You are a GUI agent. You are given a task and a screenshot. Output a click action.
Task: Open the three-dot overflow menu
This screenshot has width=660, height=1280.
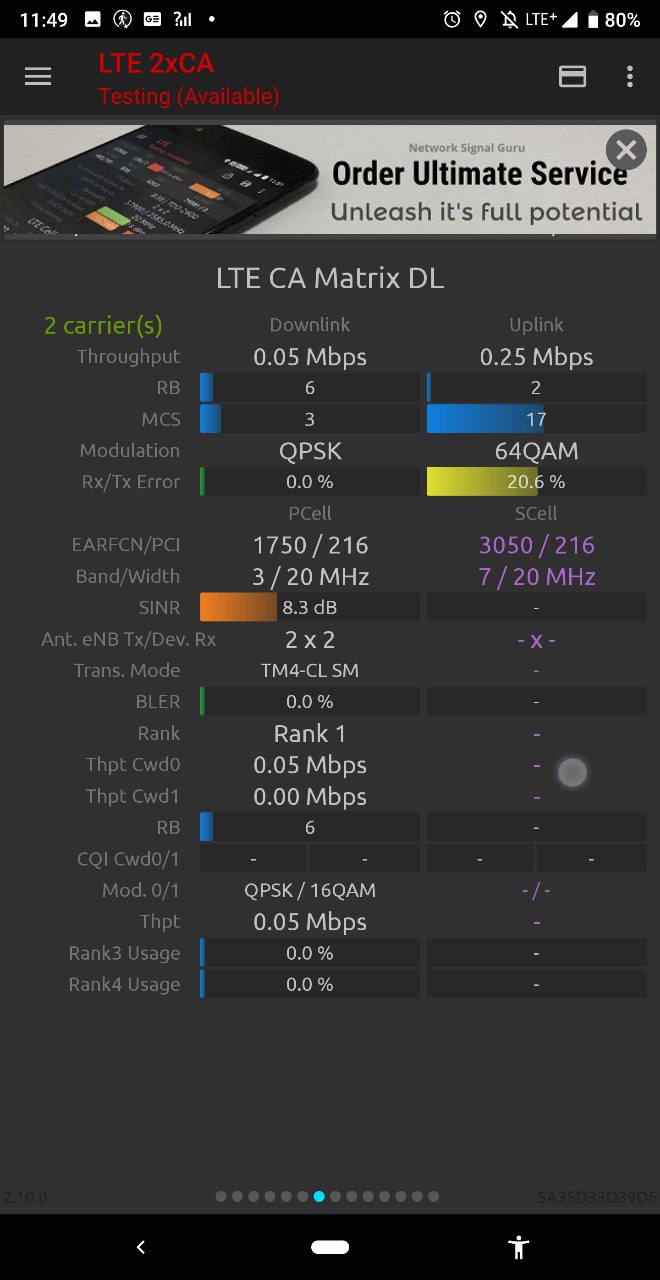pyautogui.click(x=629, y=77)
